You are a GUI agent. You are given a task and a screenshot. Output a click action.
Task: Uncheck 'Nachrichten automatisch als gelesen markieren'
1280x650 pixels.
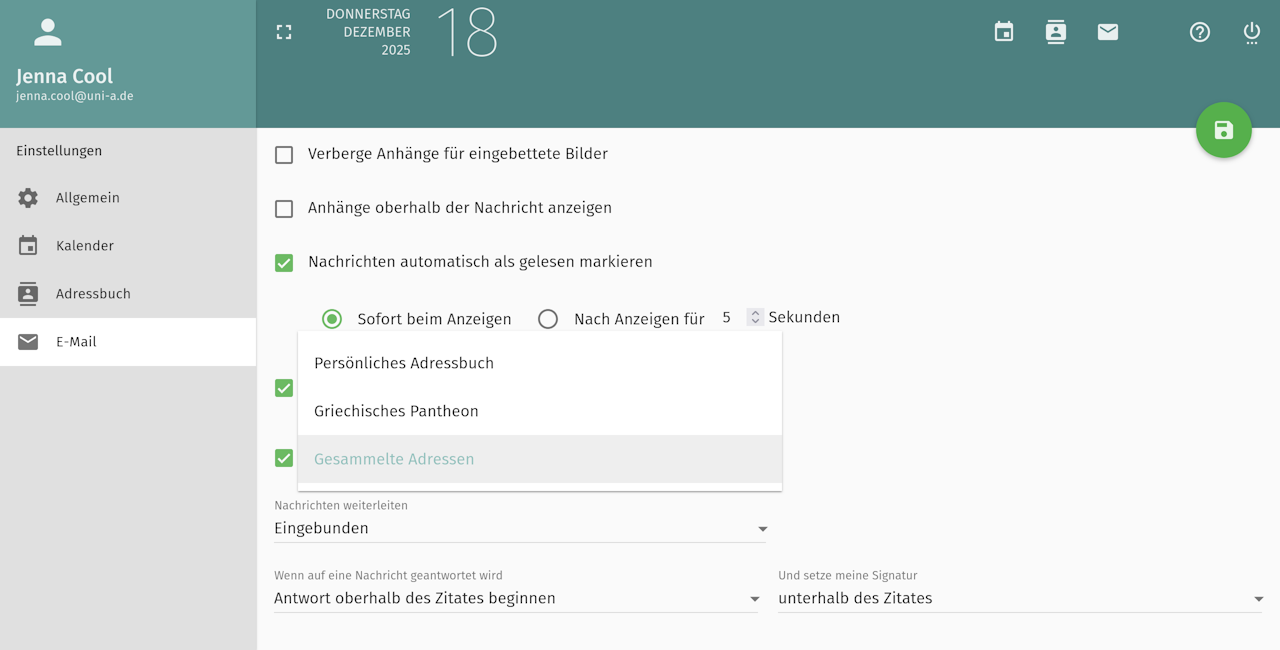coord(284,263)
